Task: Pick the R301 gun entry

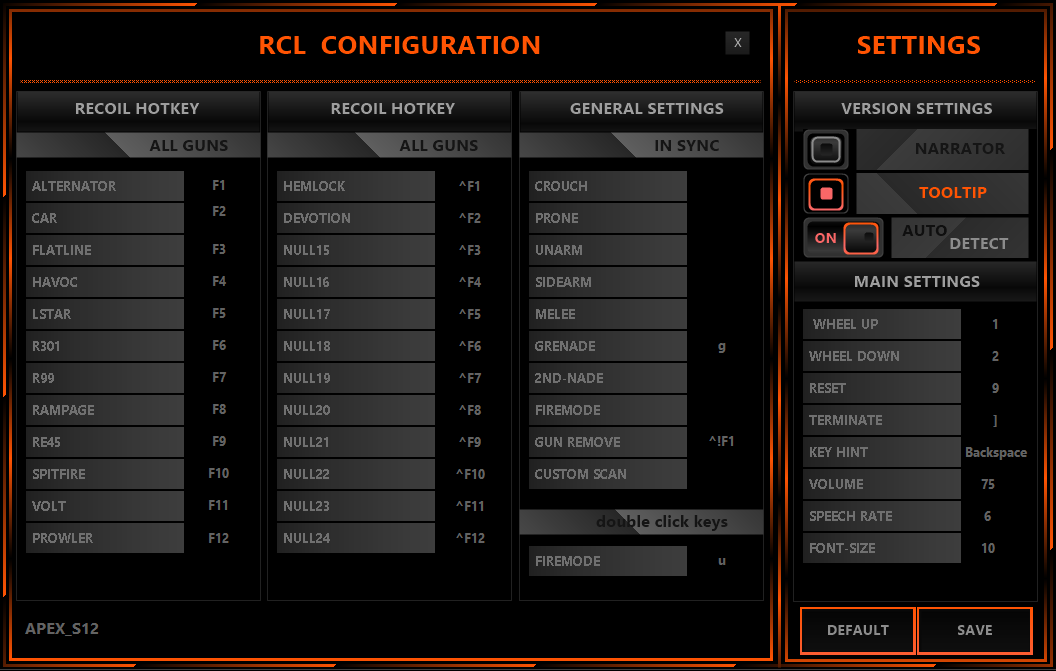Action: point(104,346)
